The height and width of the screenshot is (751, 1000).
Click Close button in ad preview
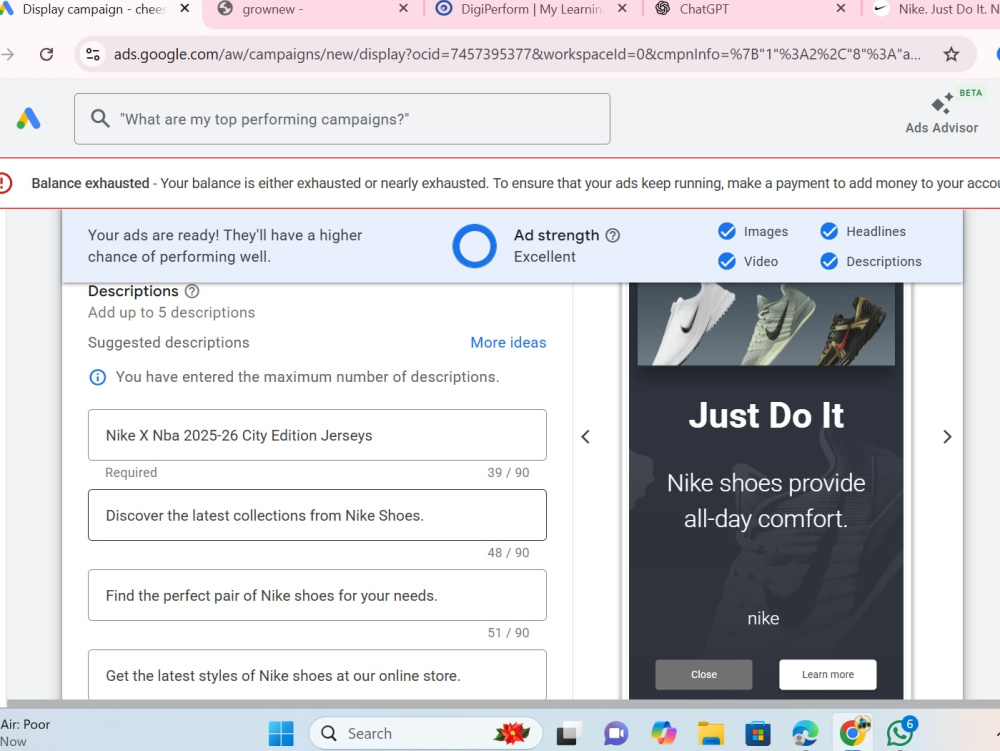pos(703,674)
